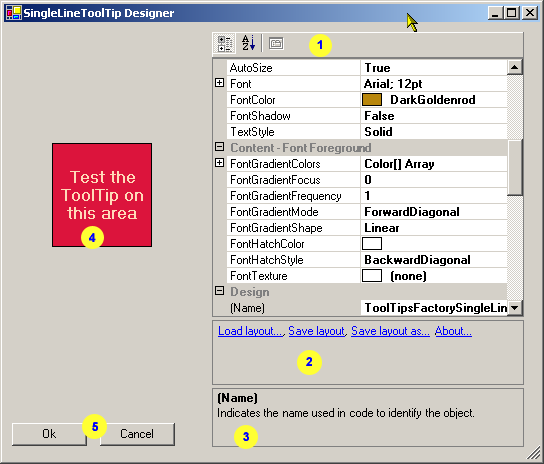Image resolution: width=544 pixels, height=464 pixels.
Task: Select the DarkGoldenrod FontColor swatch
Action: 372,100
